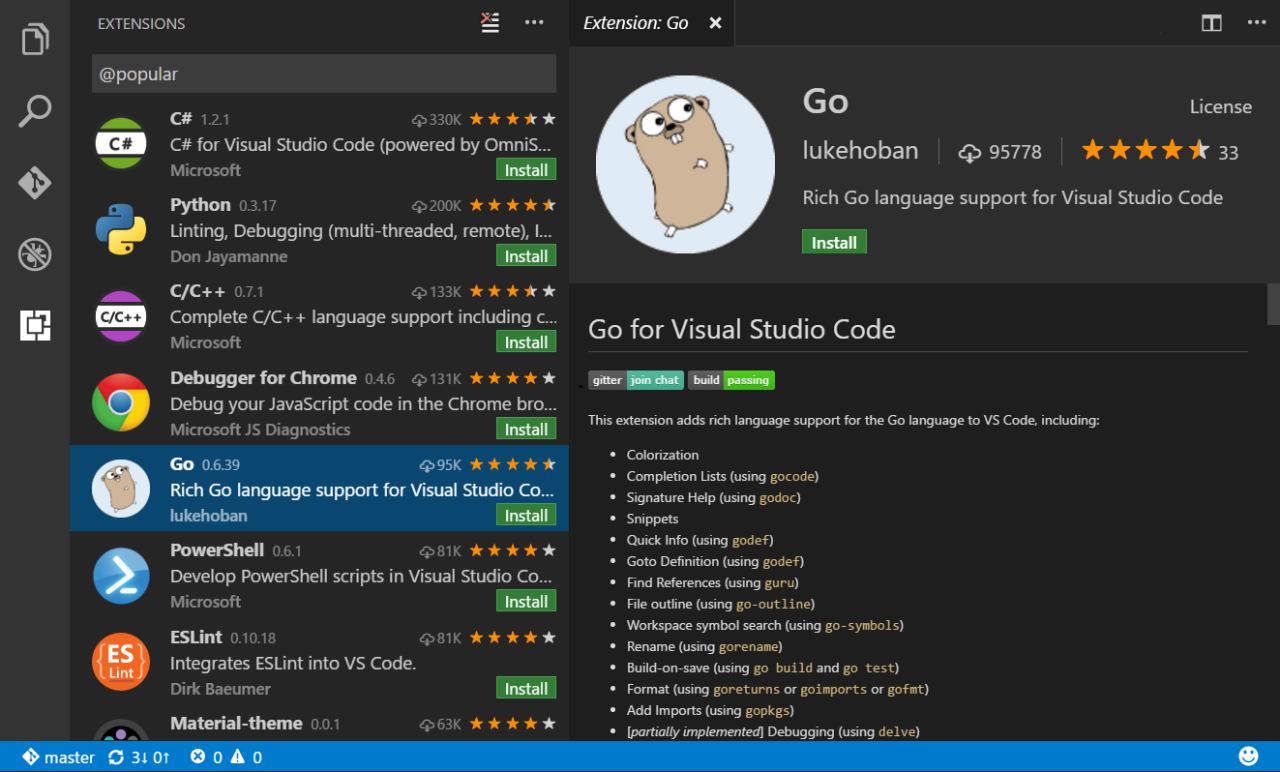Viewport: 1280px width, 772px height.
Task: Select the PowerShell extension name
Action: click(x=217, y=550)
